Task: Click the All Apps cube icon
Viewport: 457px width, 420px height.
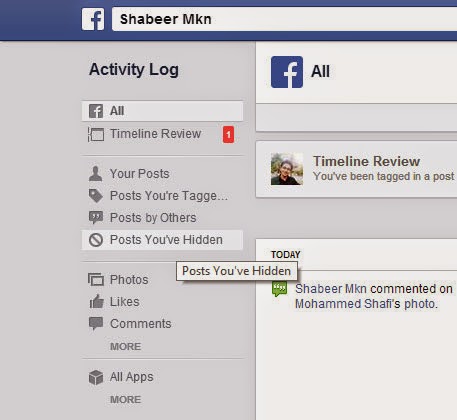Action: pos(96,377)
